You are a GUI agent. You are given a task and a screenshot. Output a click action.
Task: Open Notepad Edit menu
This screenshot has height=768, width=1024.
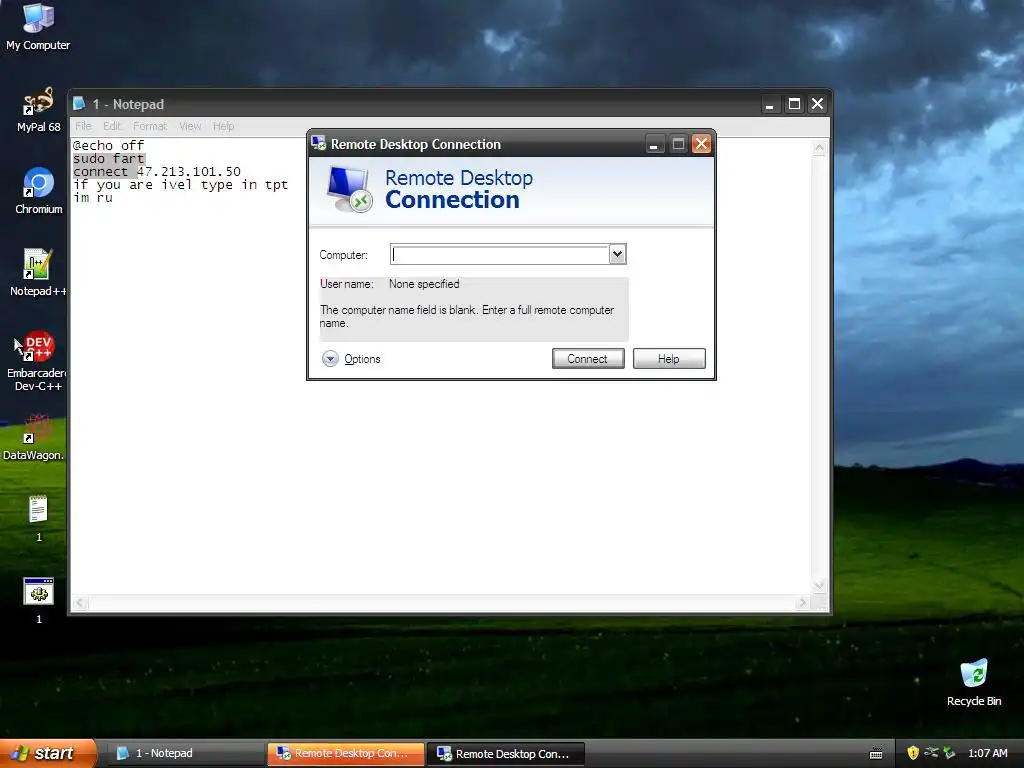[112, 126]
